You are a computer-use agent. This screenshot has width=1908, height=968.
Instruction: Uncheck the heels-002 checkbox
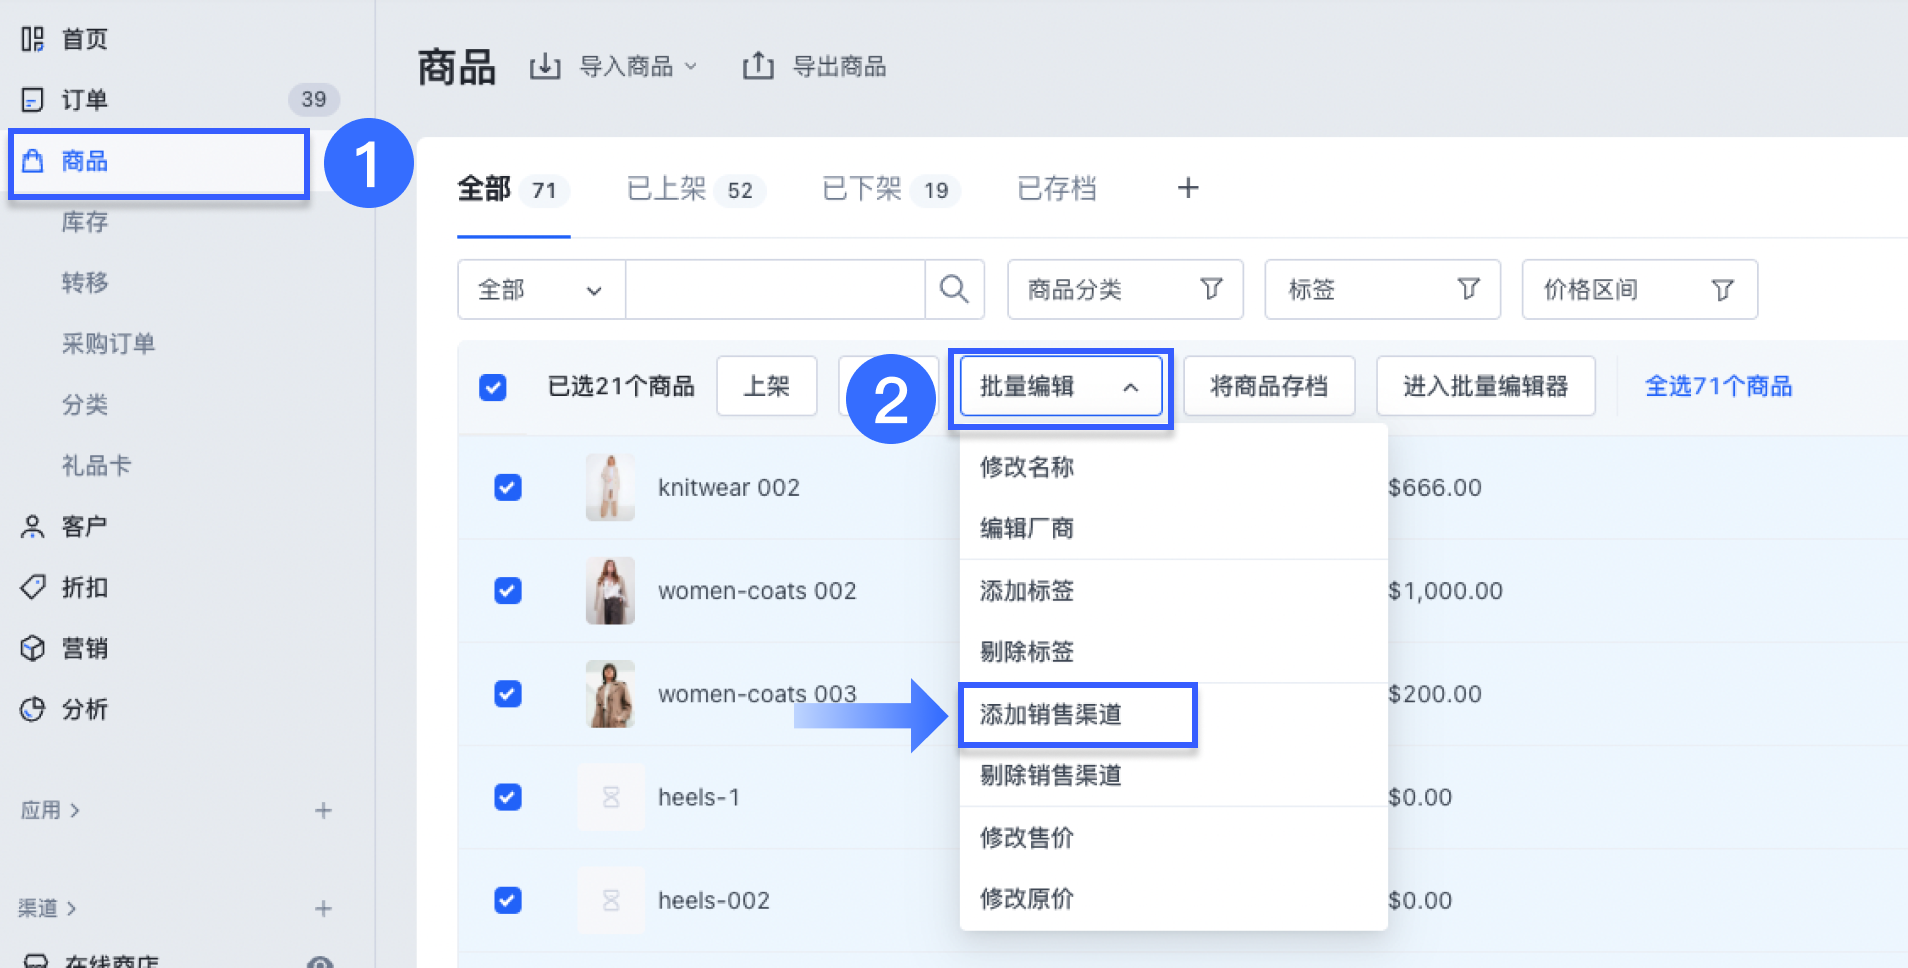(508, 900)
